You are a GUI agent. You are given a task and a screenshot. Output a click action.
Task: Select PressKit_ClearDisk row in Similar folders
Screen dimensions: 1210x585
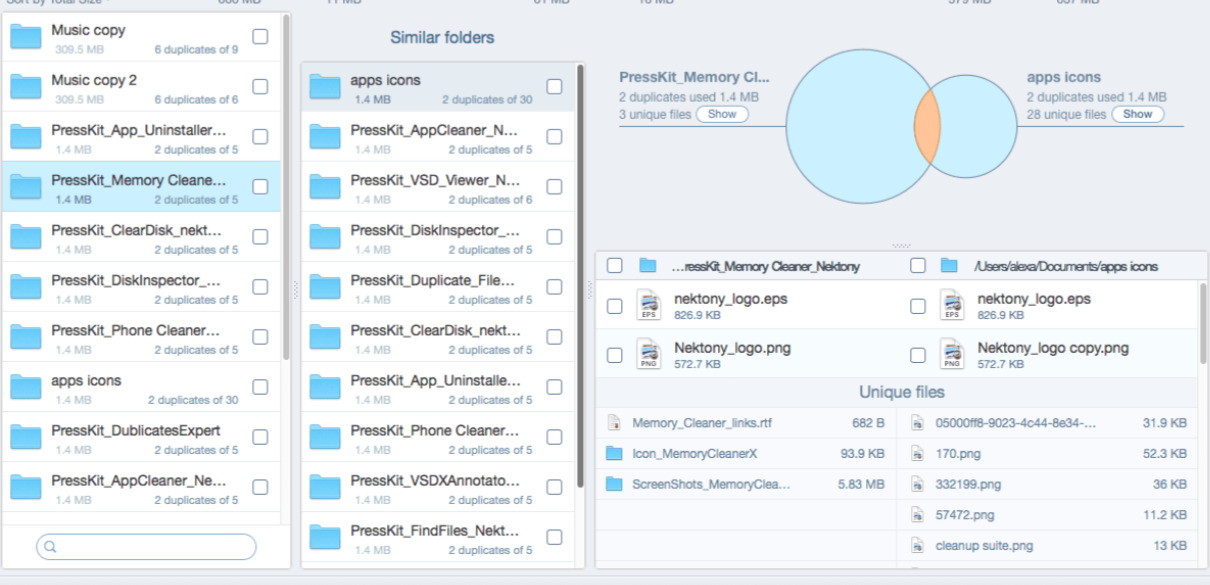tap(438, 337)
